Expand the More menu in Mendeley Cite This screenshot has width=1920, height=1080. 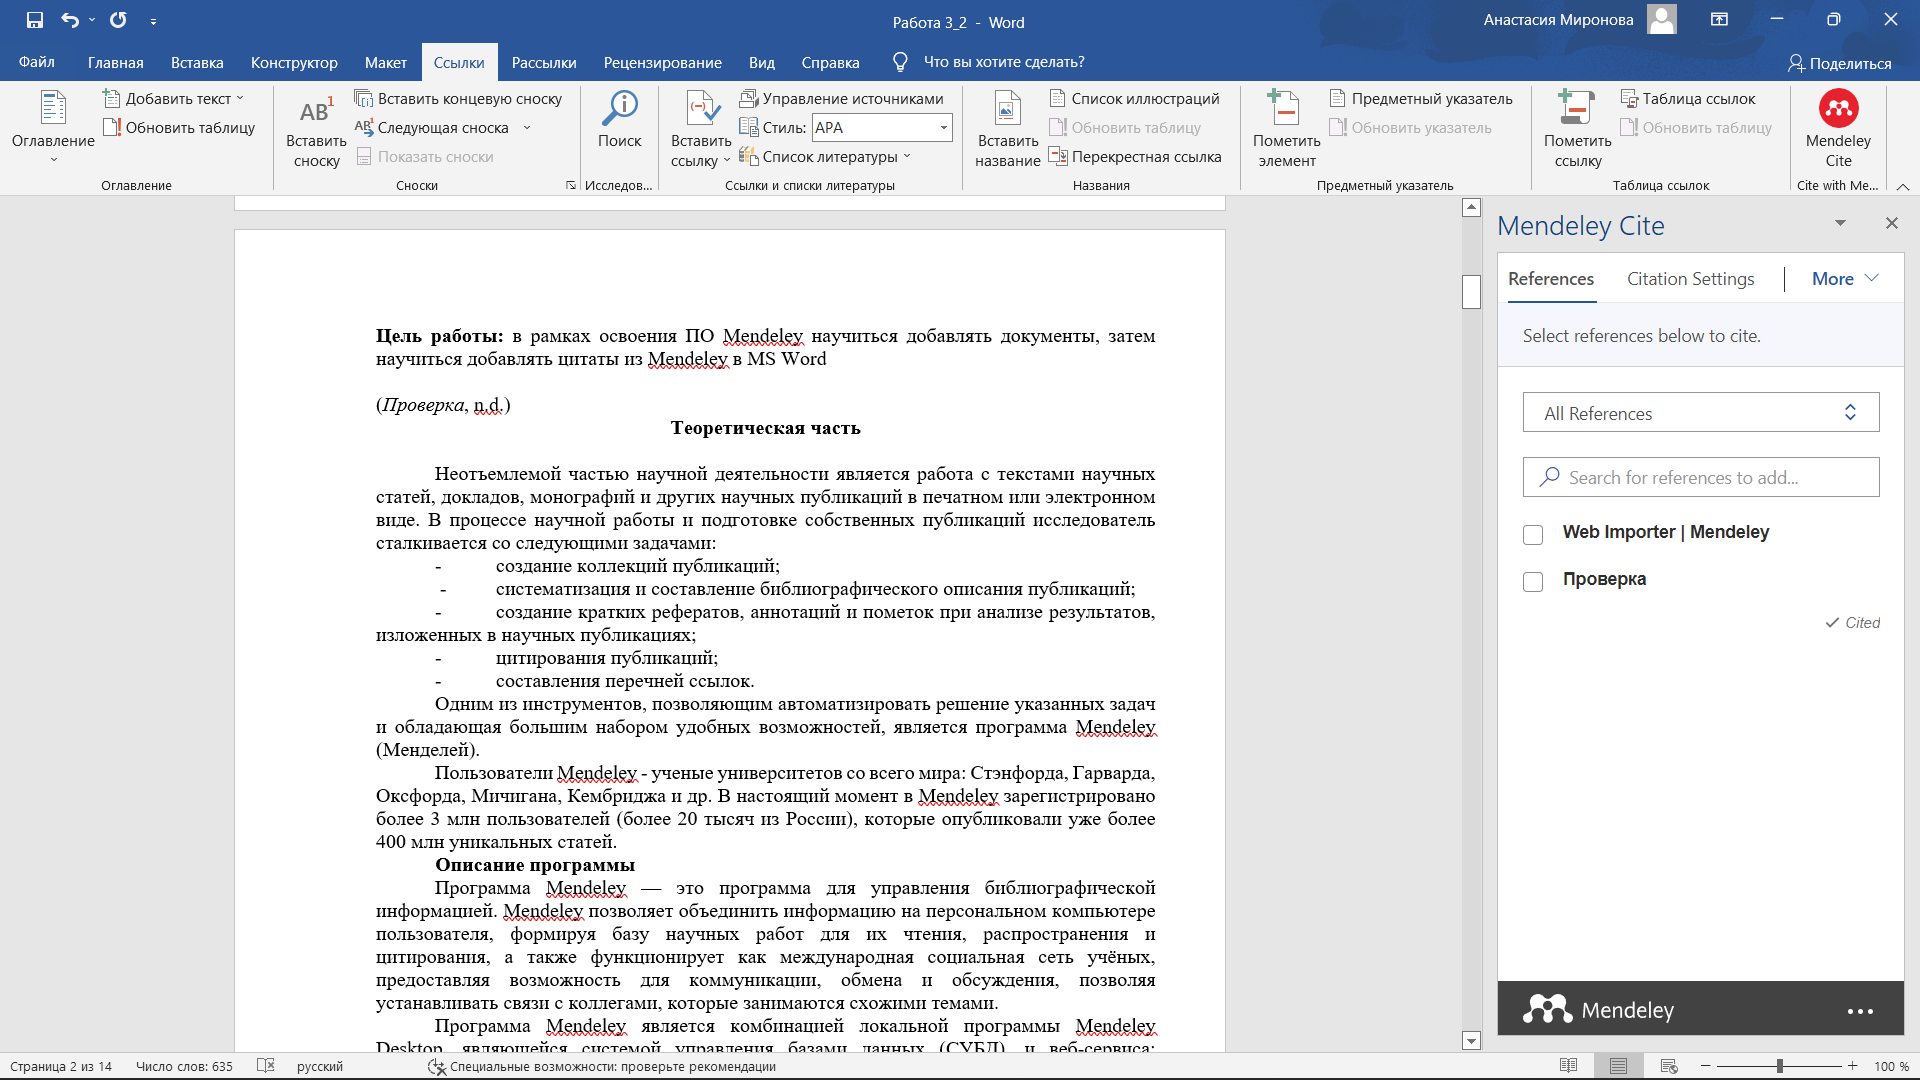click(1845, 279)
